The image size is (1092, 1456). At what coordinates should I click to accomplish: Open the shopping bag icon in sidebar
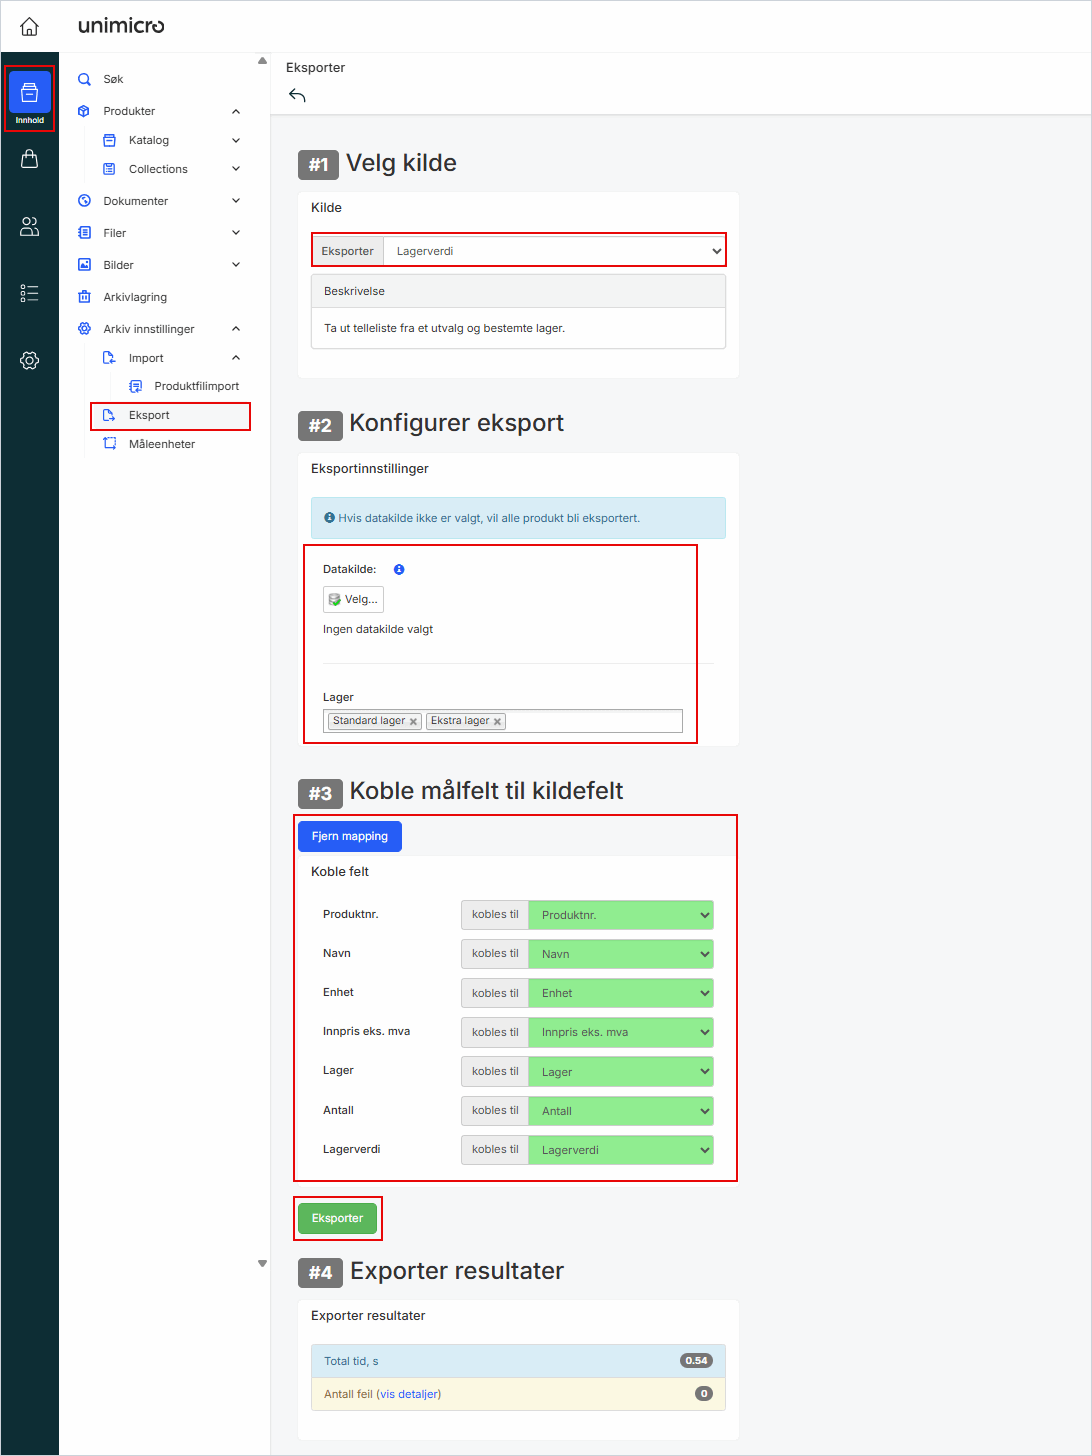point(29,159)
